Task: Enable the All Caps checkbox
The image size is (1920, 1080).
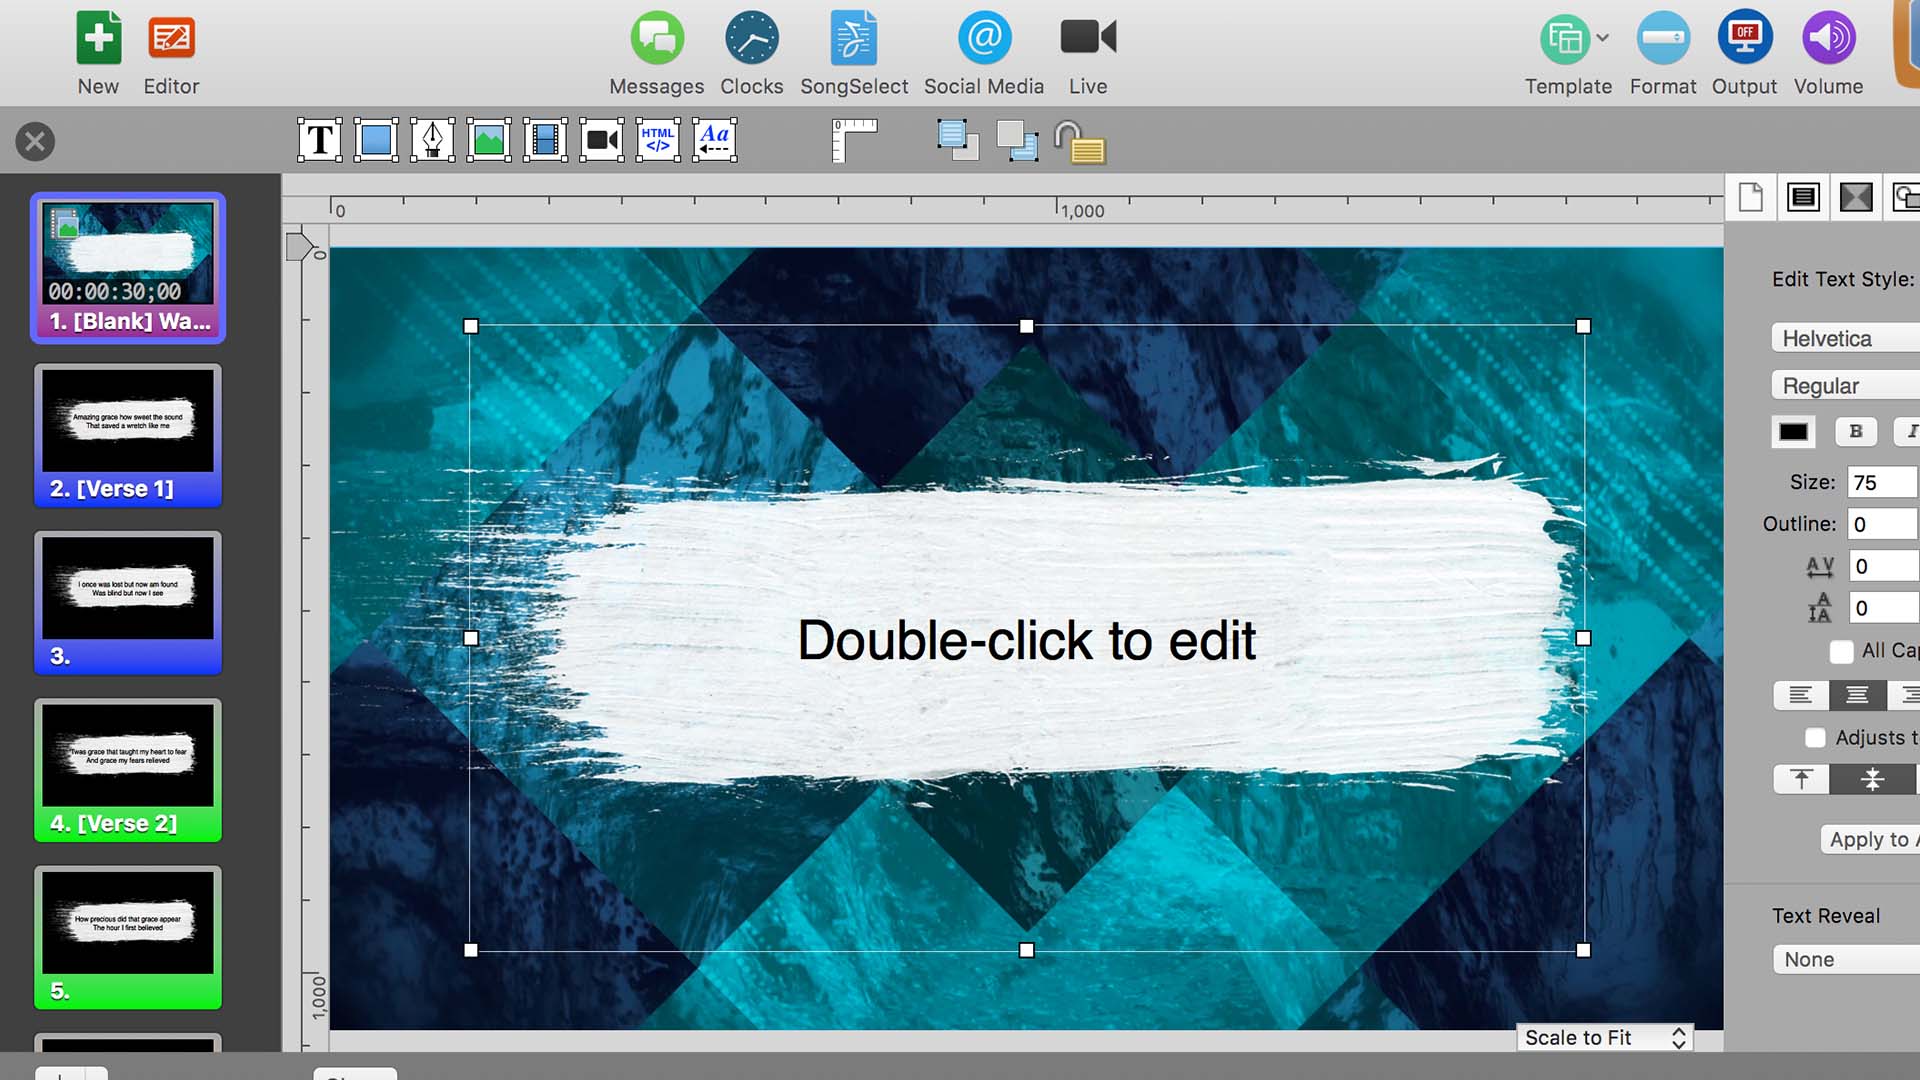Action: [1841, 651]
